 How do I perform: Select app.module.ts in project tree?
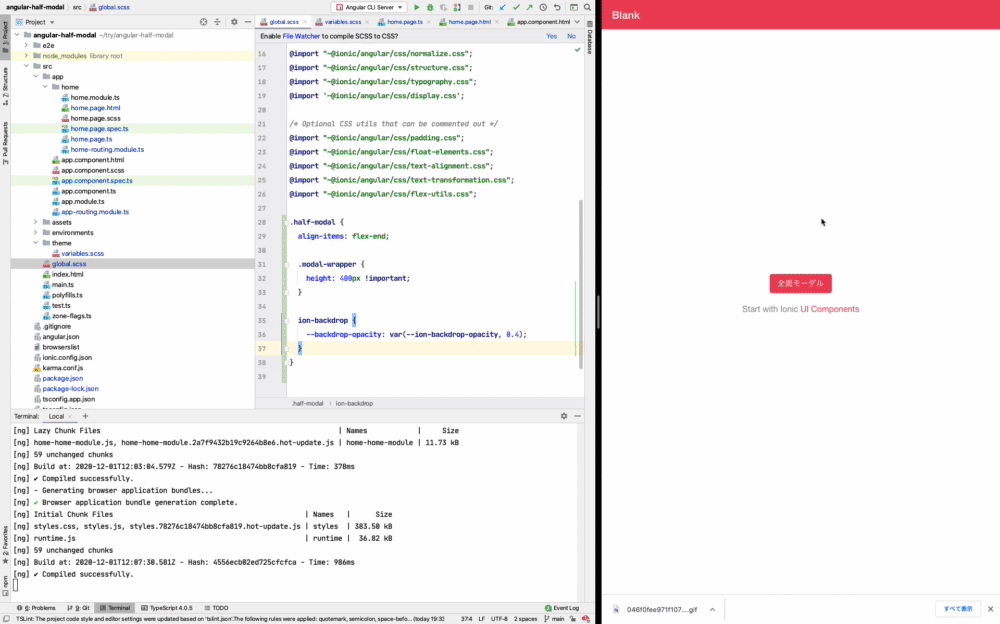82,201
